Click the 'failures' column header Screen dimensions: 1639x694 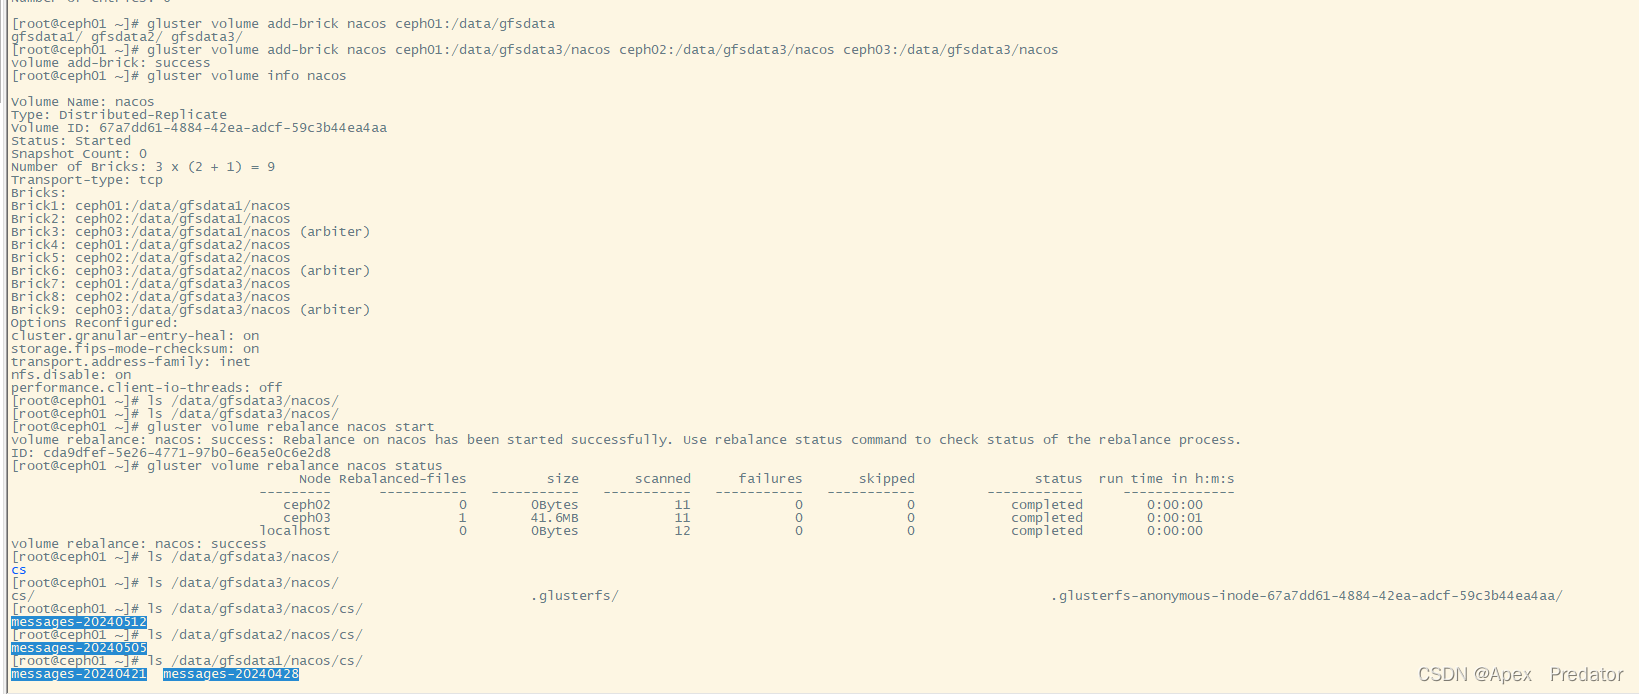[771, 479]
